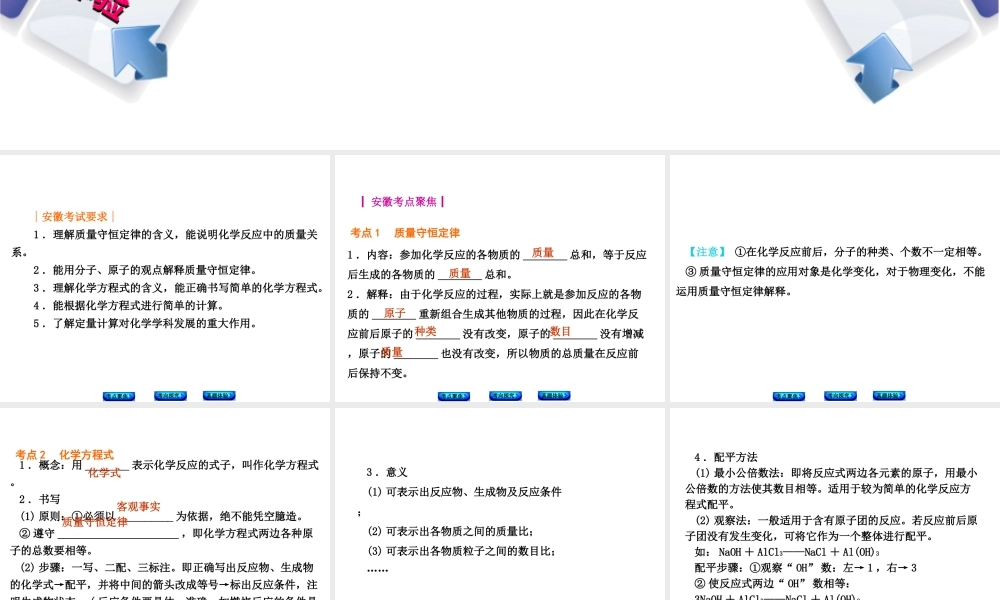Screen dimensions: 1000x600
Task: Click leftmost blue button on 质量守恒定律 slide
Action: click(454, 396)
